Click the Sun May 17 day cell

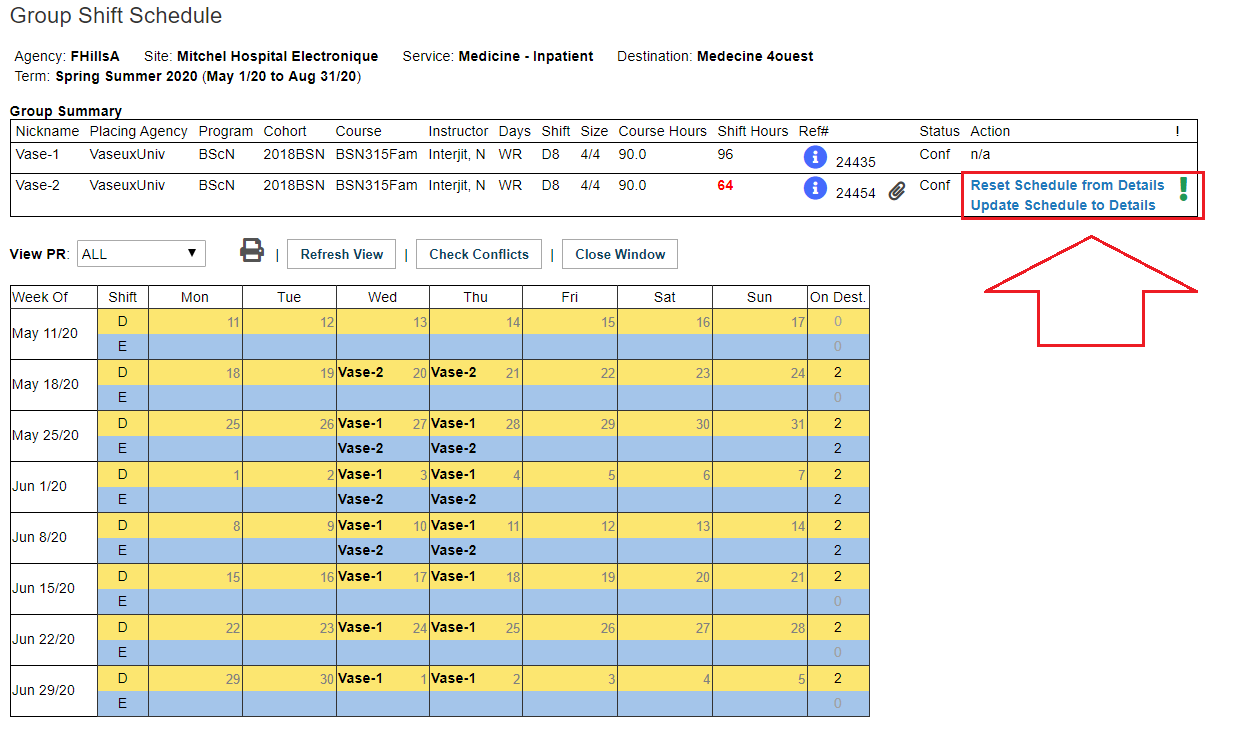[x=760, y=322]
